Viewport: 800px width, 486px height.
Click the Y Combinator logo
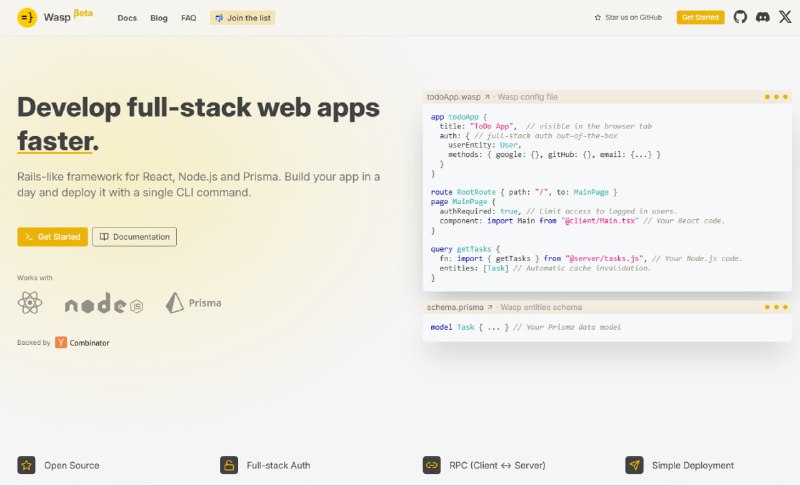pyautogui.click(x=61, y=342)
